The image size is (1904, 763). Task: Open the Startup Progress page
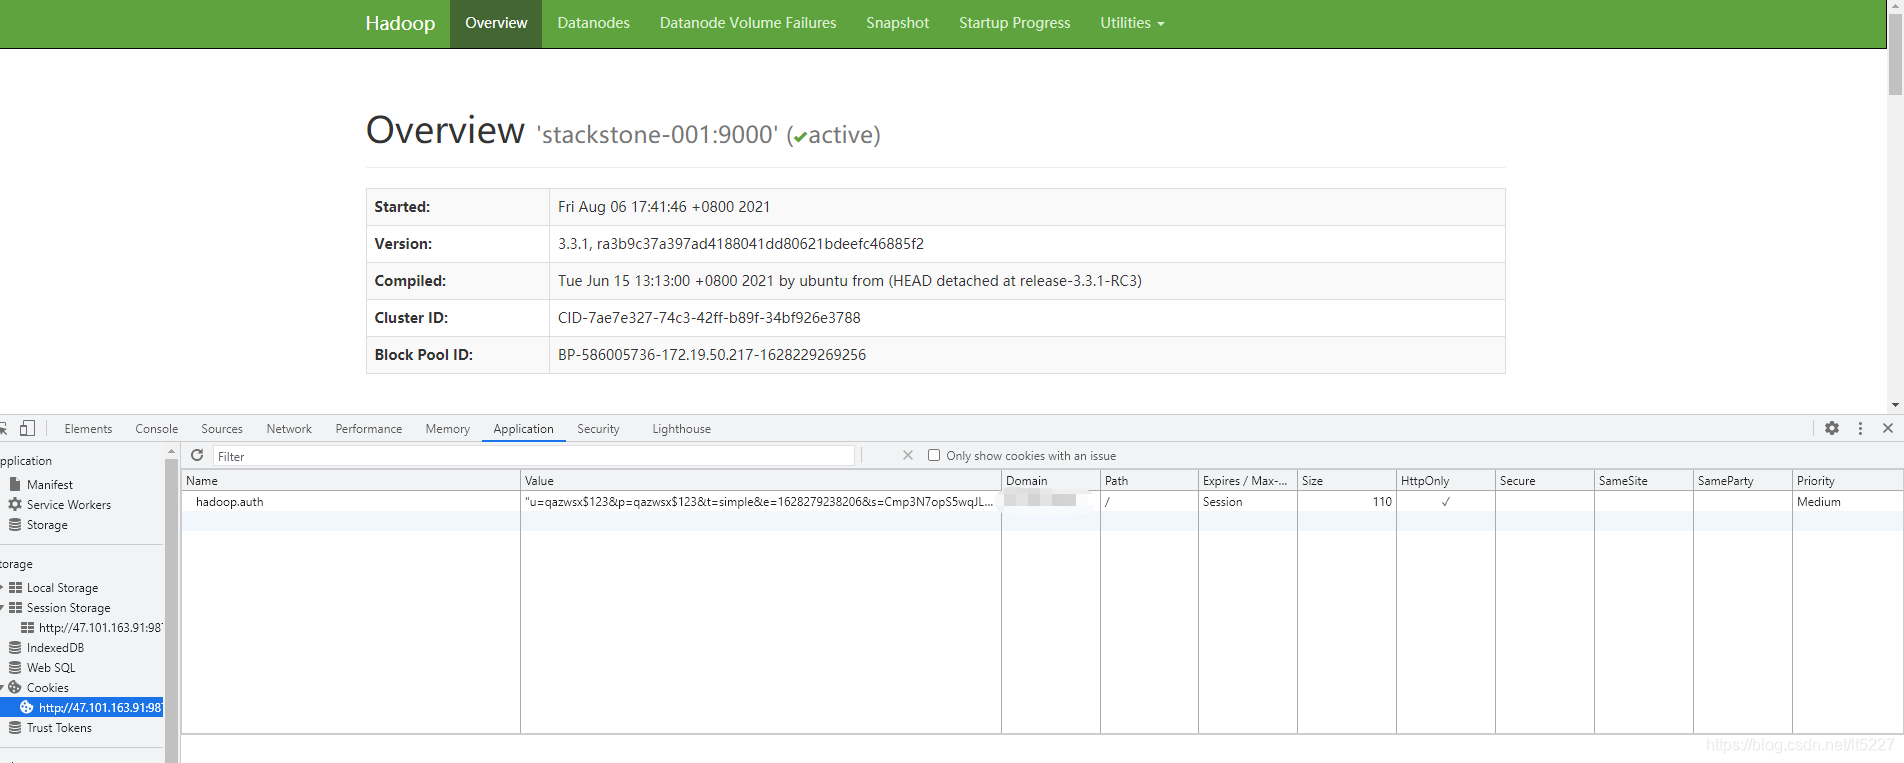pos(1014,23)
